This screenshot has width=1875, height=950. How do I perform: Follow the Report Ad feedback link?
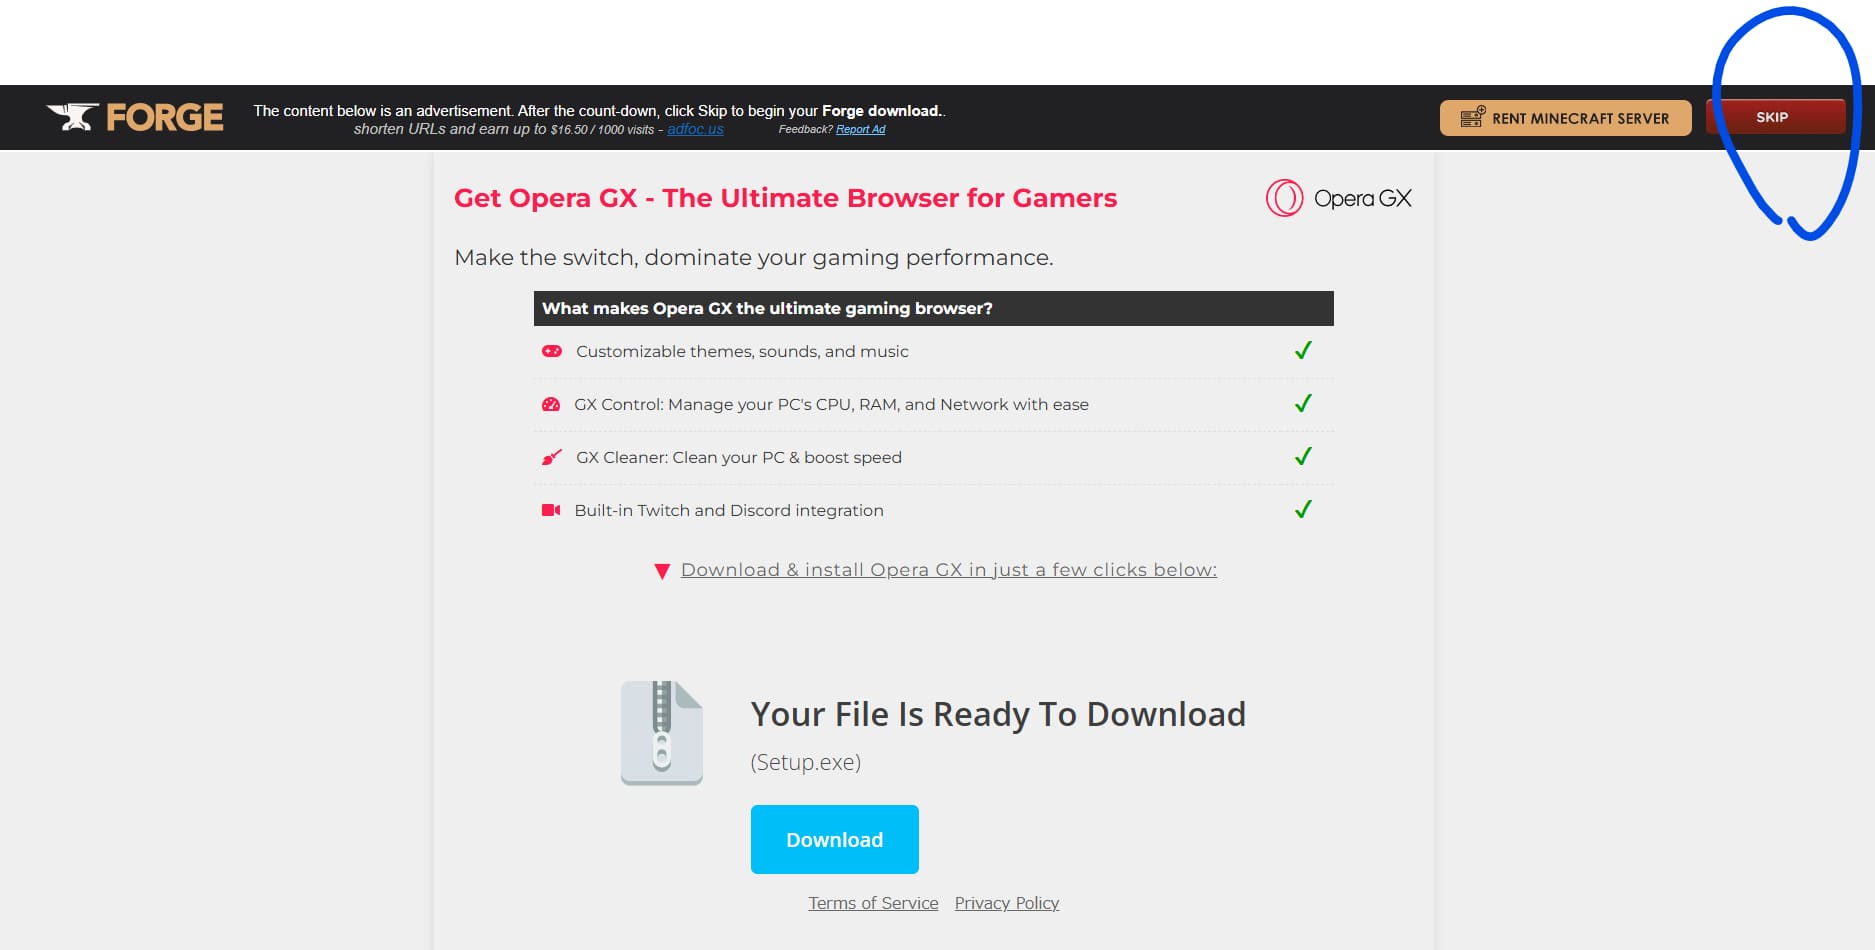[x=860, y=129]
